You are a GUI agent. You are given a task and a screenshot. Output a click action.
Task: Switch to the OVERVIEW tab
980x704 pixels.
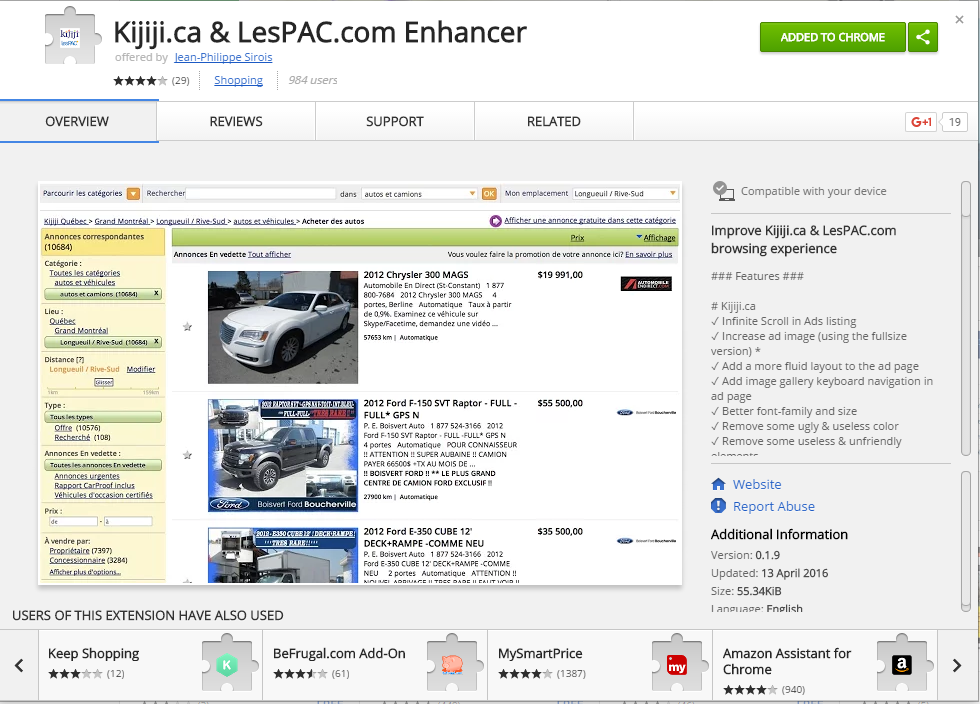(78, 122)
